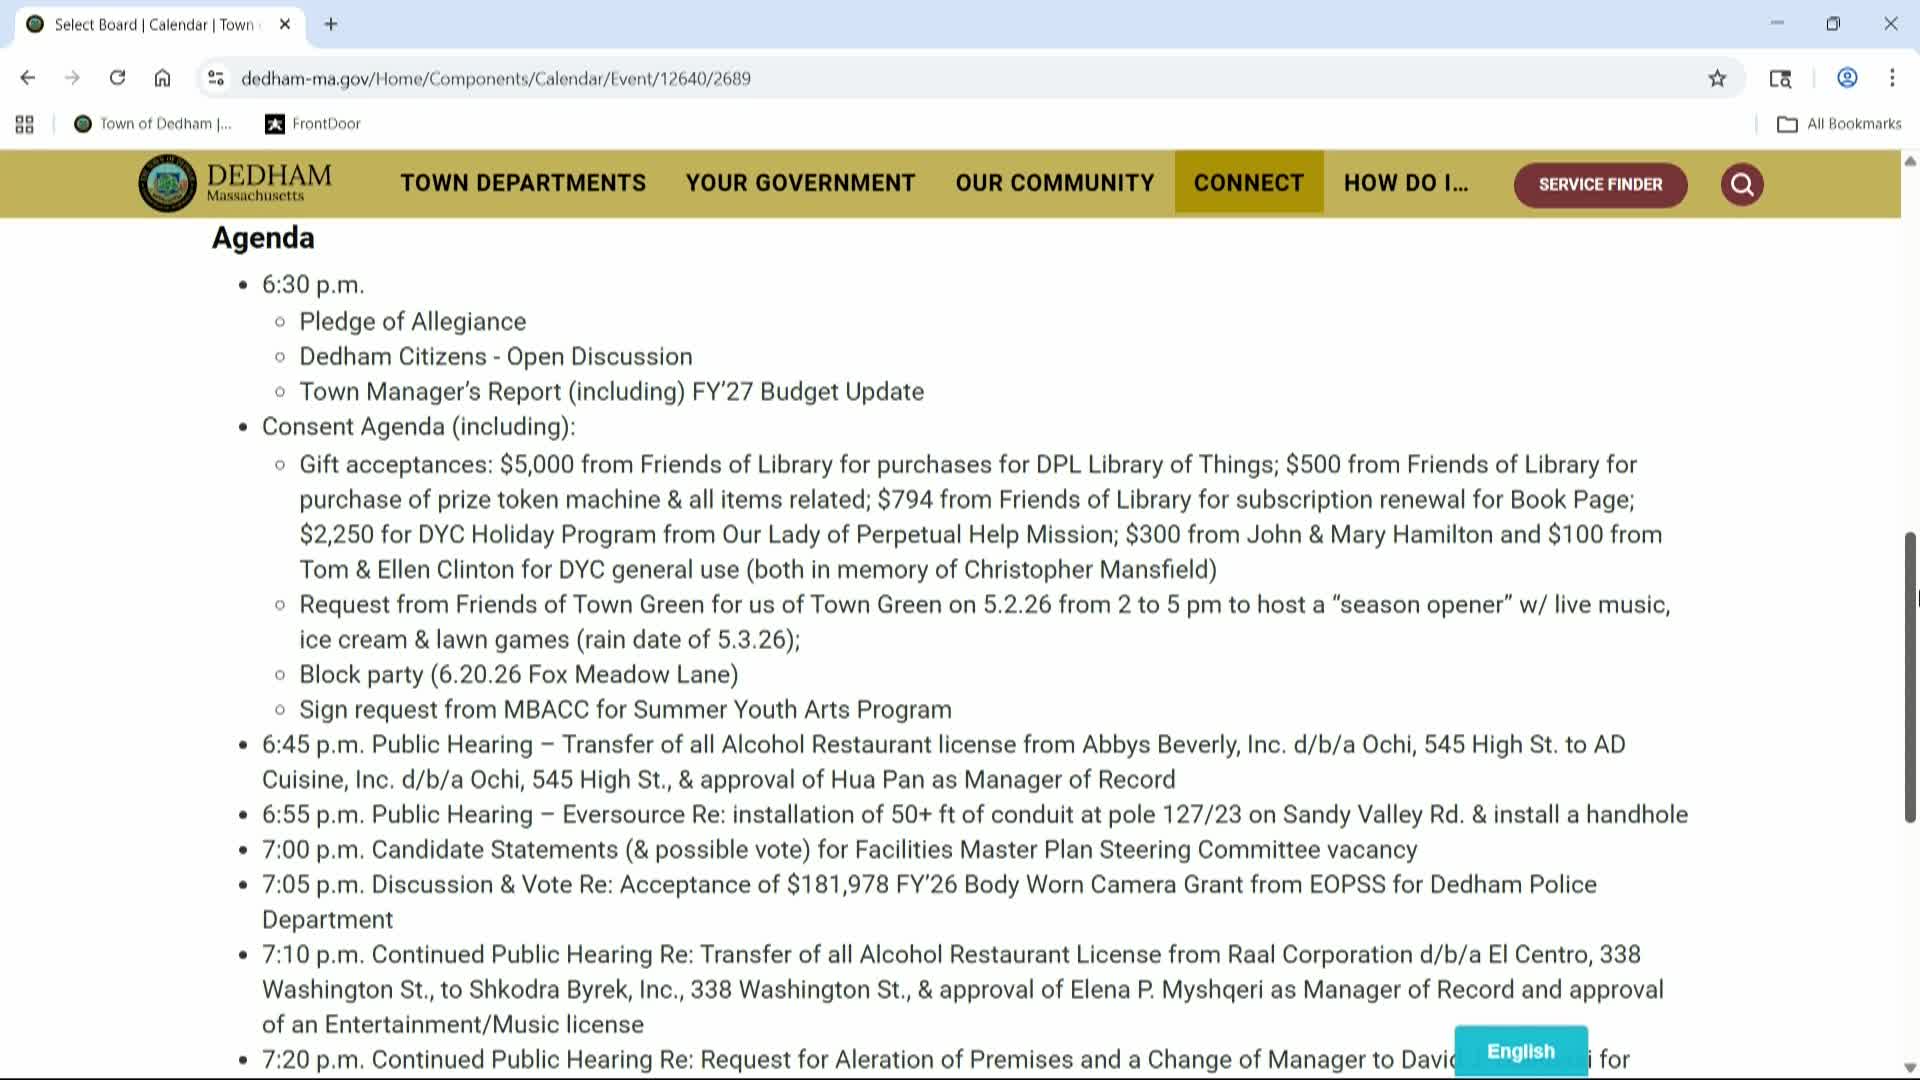
Task: Close the Select Board Calendar tab
Action: click(x=285, y=24)
